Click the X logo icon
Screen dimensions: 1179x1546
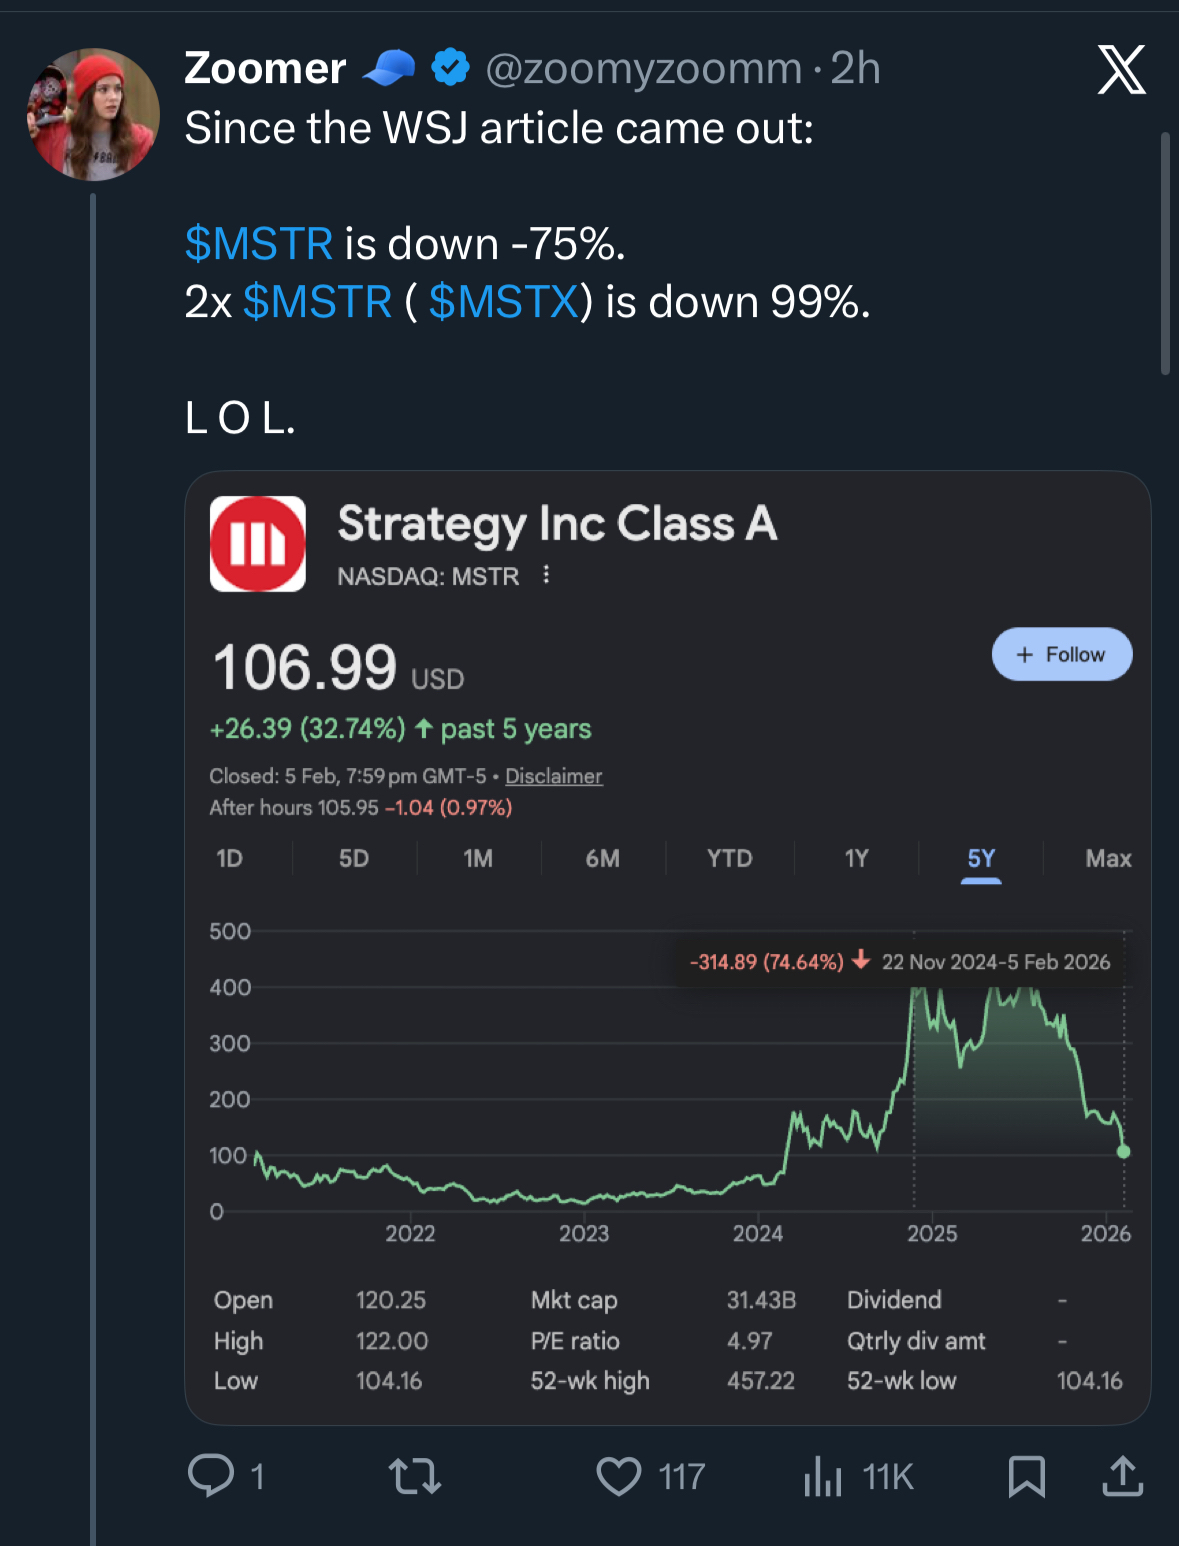point(1121,70)
